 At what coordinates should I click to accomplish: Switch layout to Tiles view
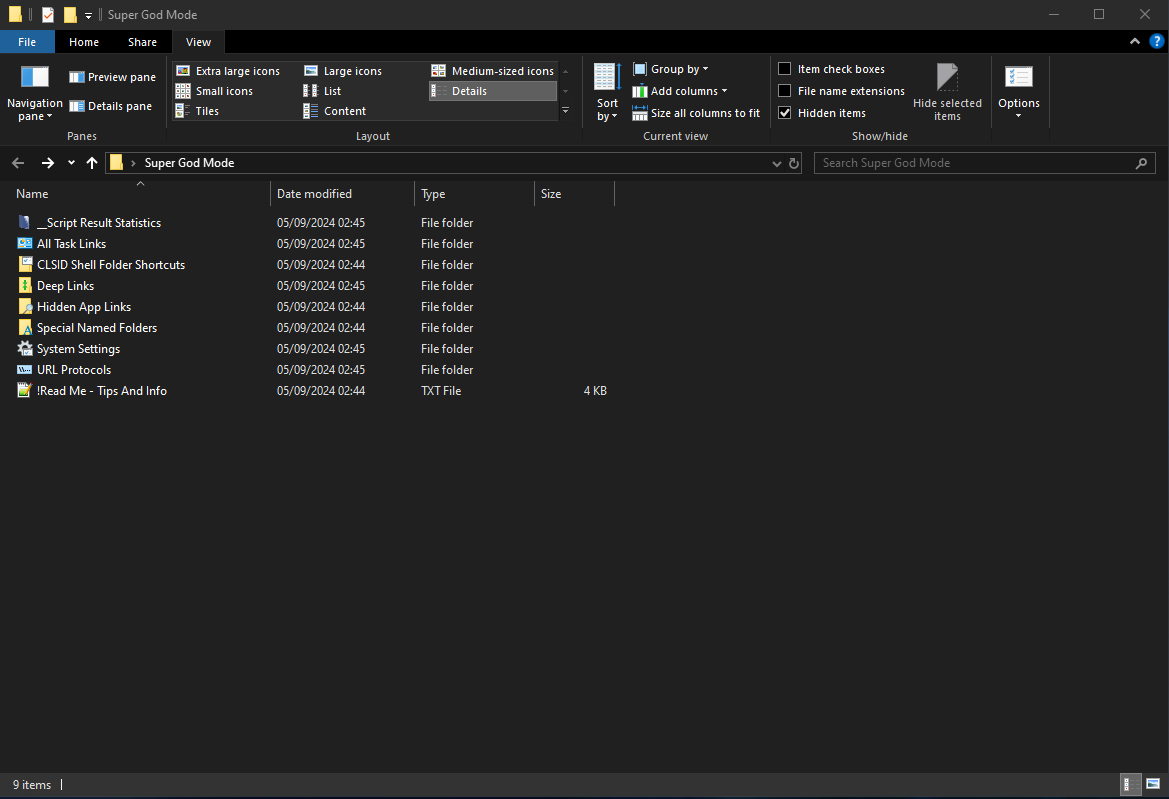(197, 111)
